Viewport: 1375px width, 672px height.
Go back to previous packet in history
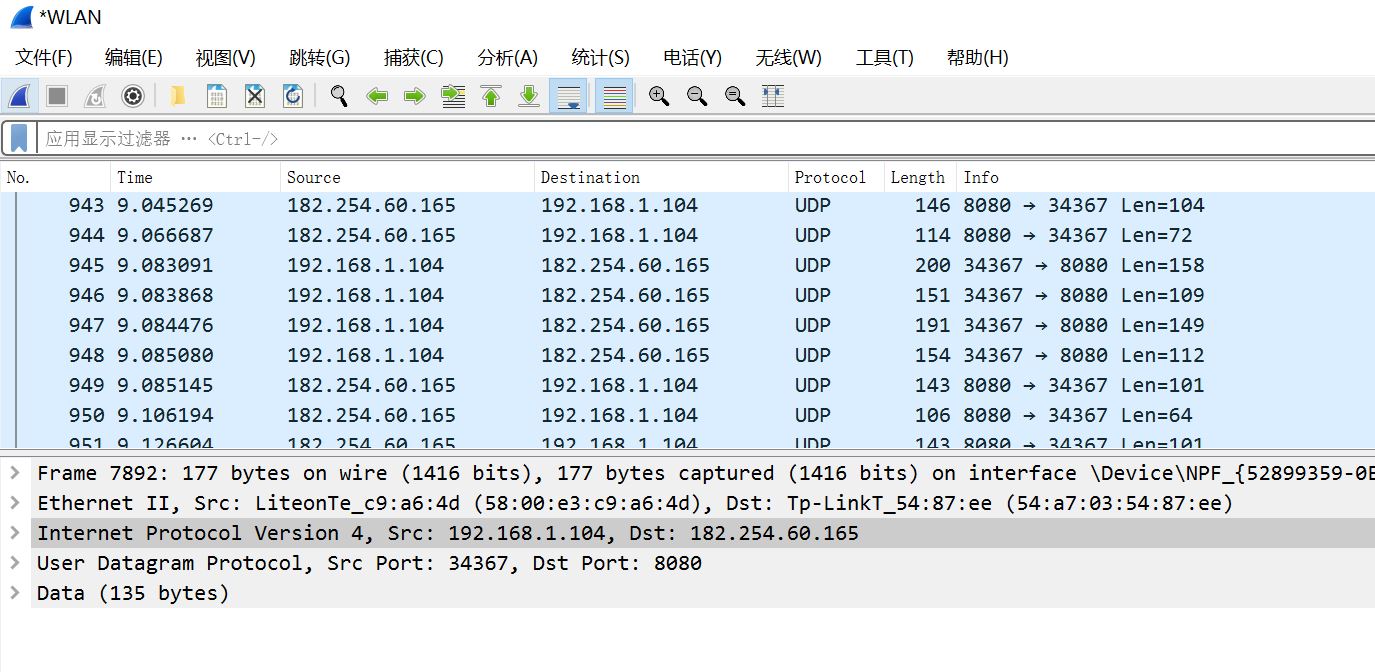[x=377, y=96]
